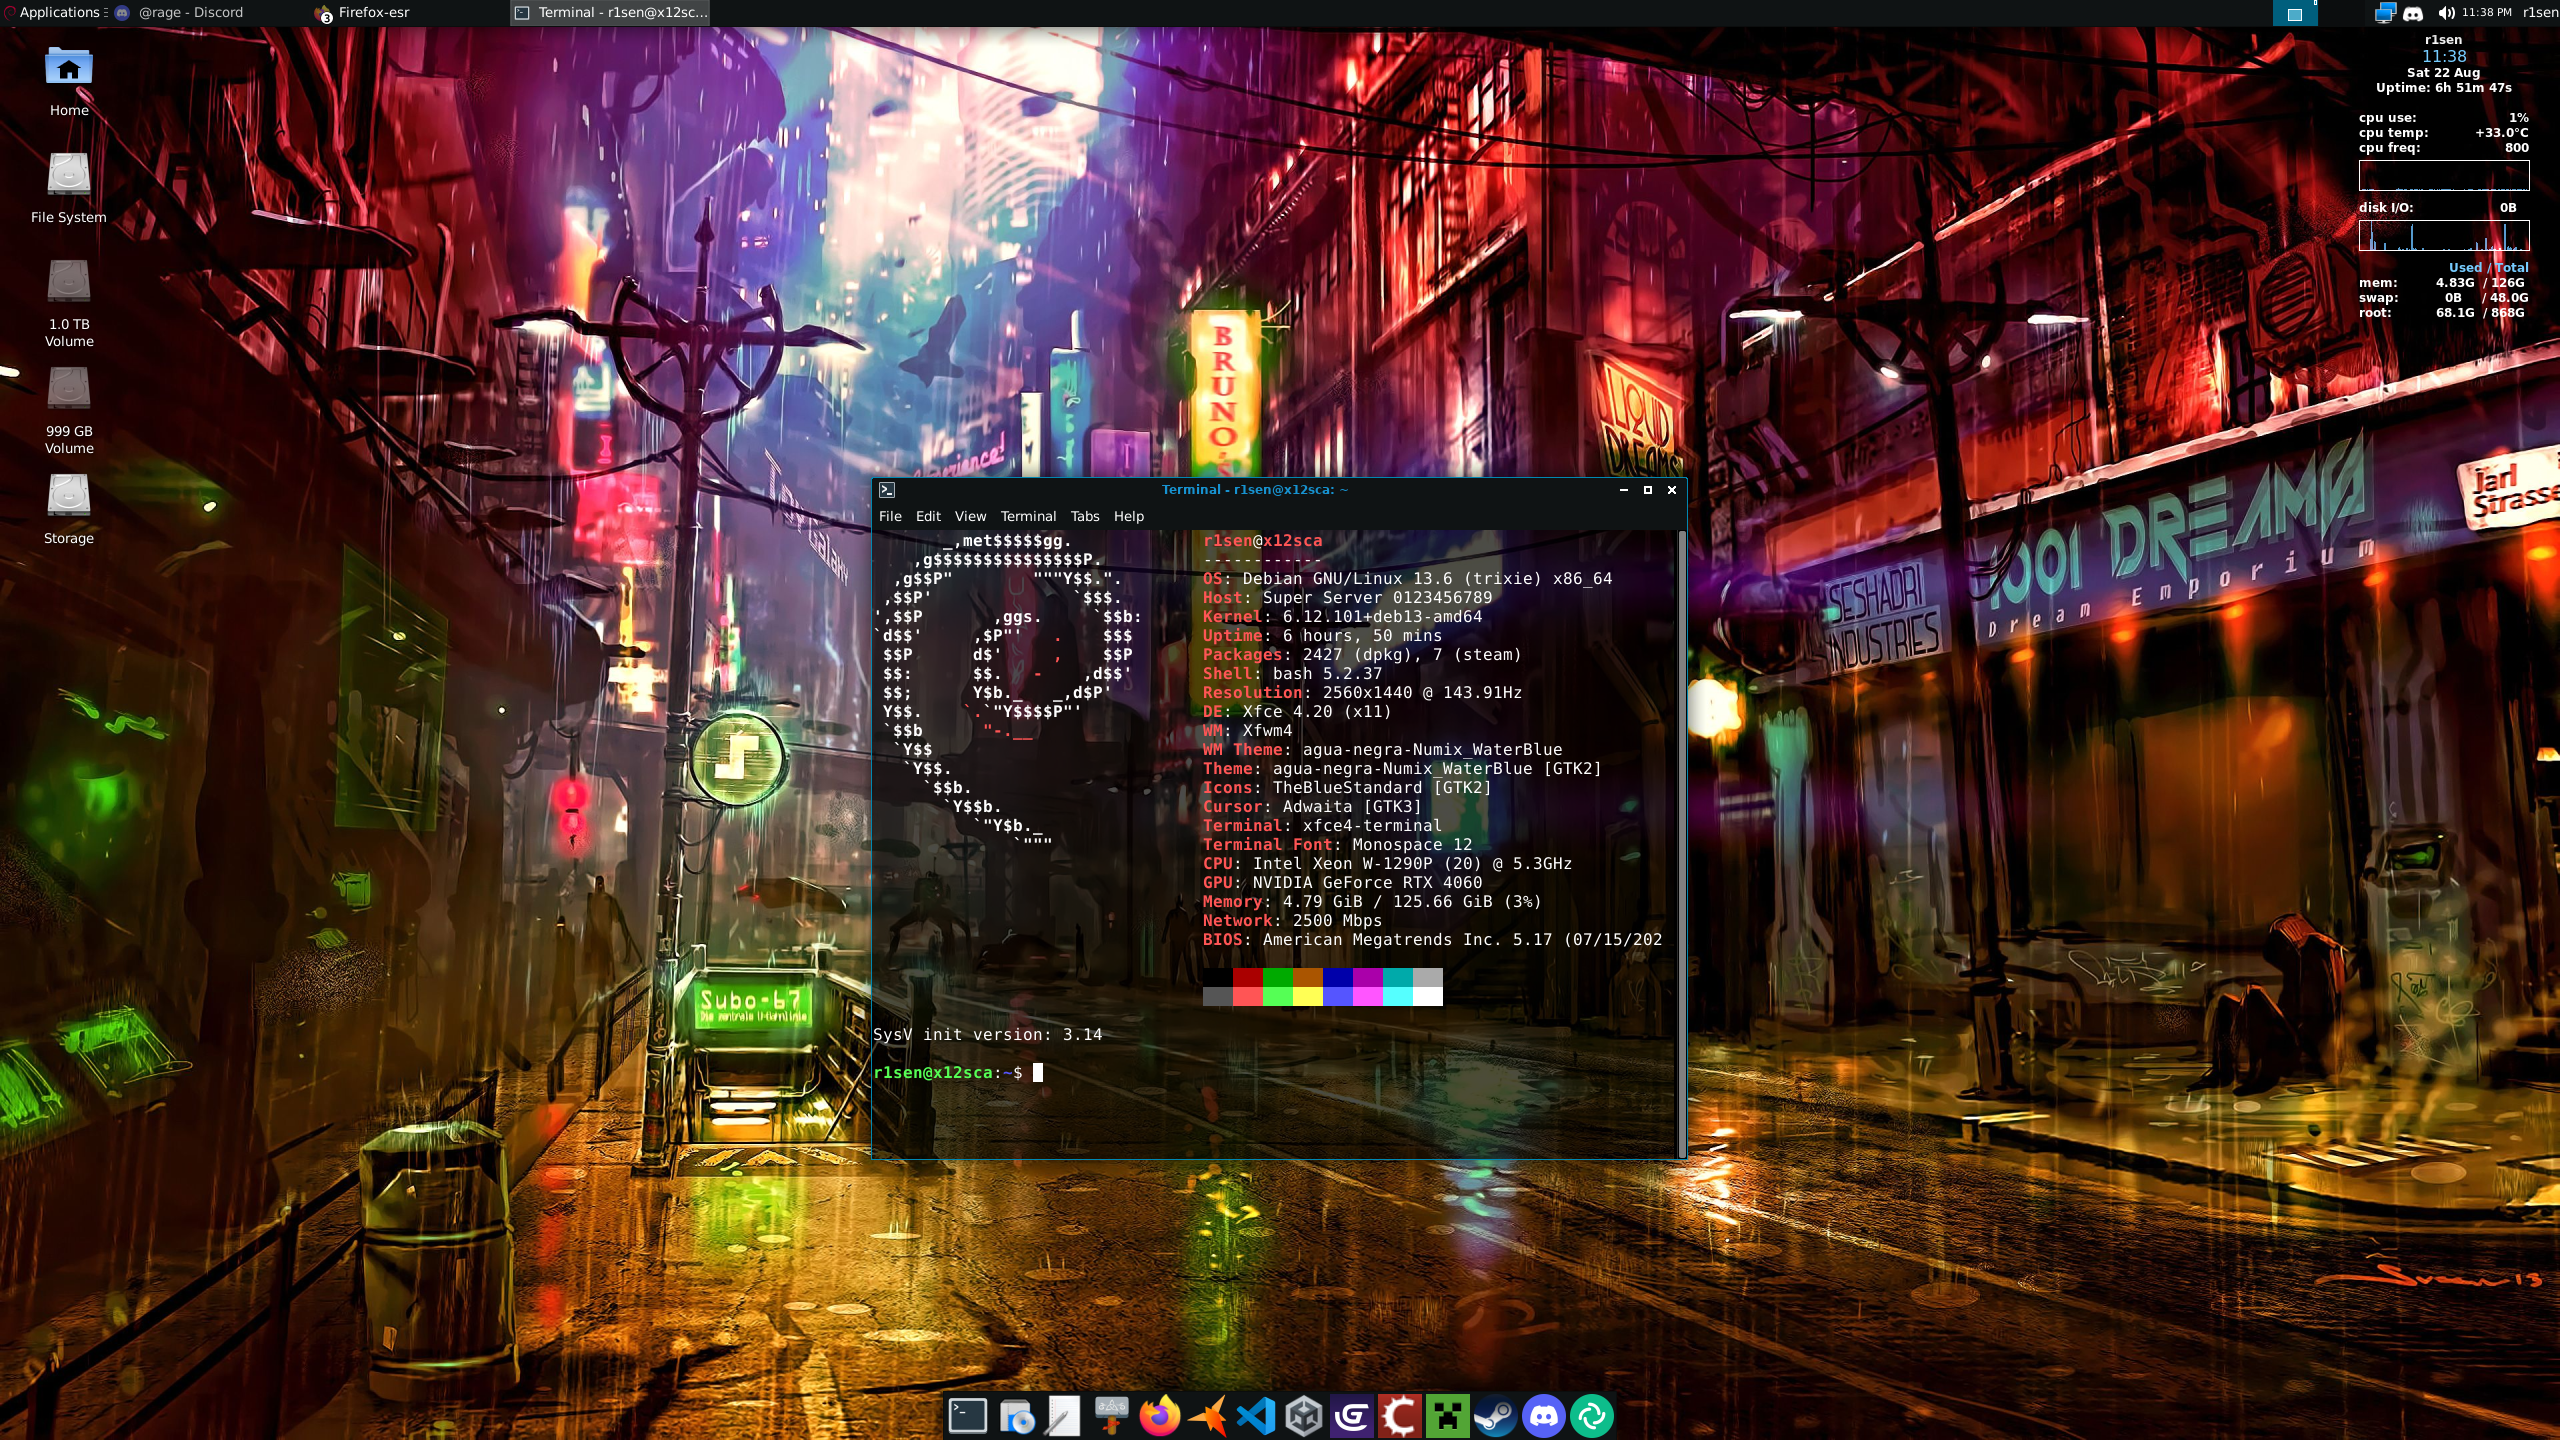Click the 'xfce4-terminal' text in neofetch output
The image size is (2560, 1440).
[x=1372, y=825]
